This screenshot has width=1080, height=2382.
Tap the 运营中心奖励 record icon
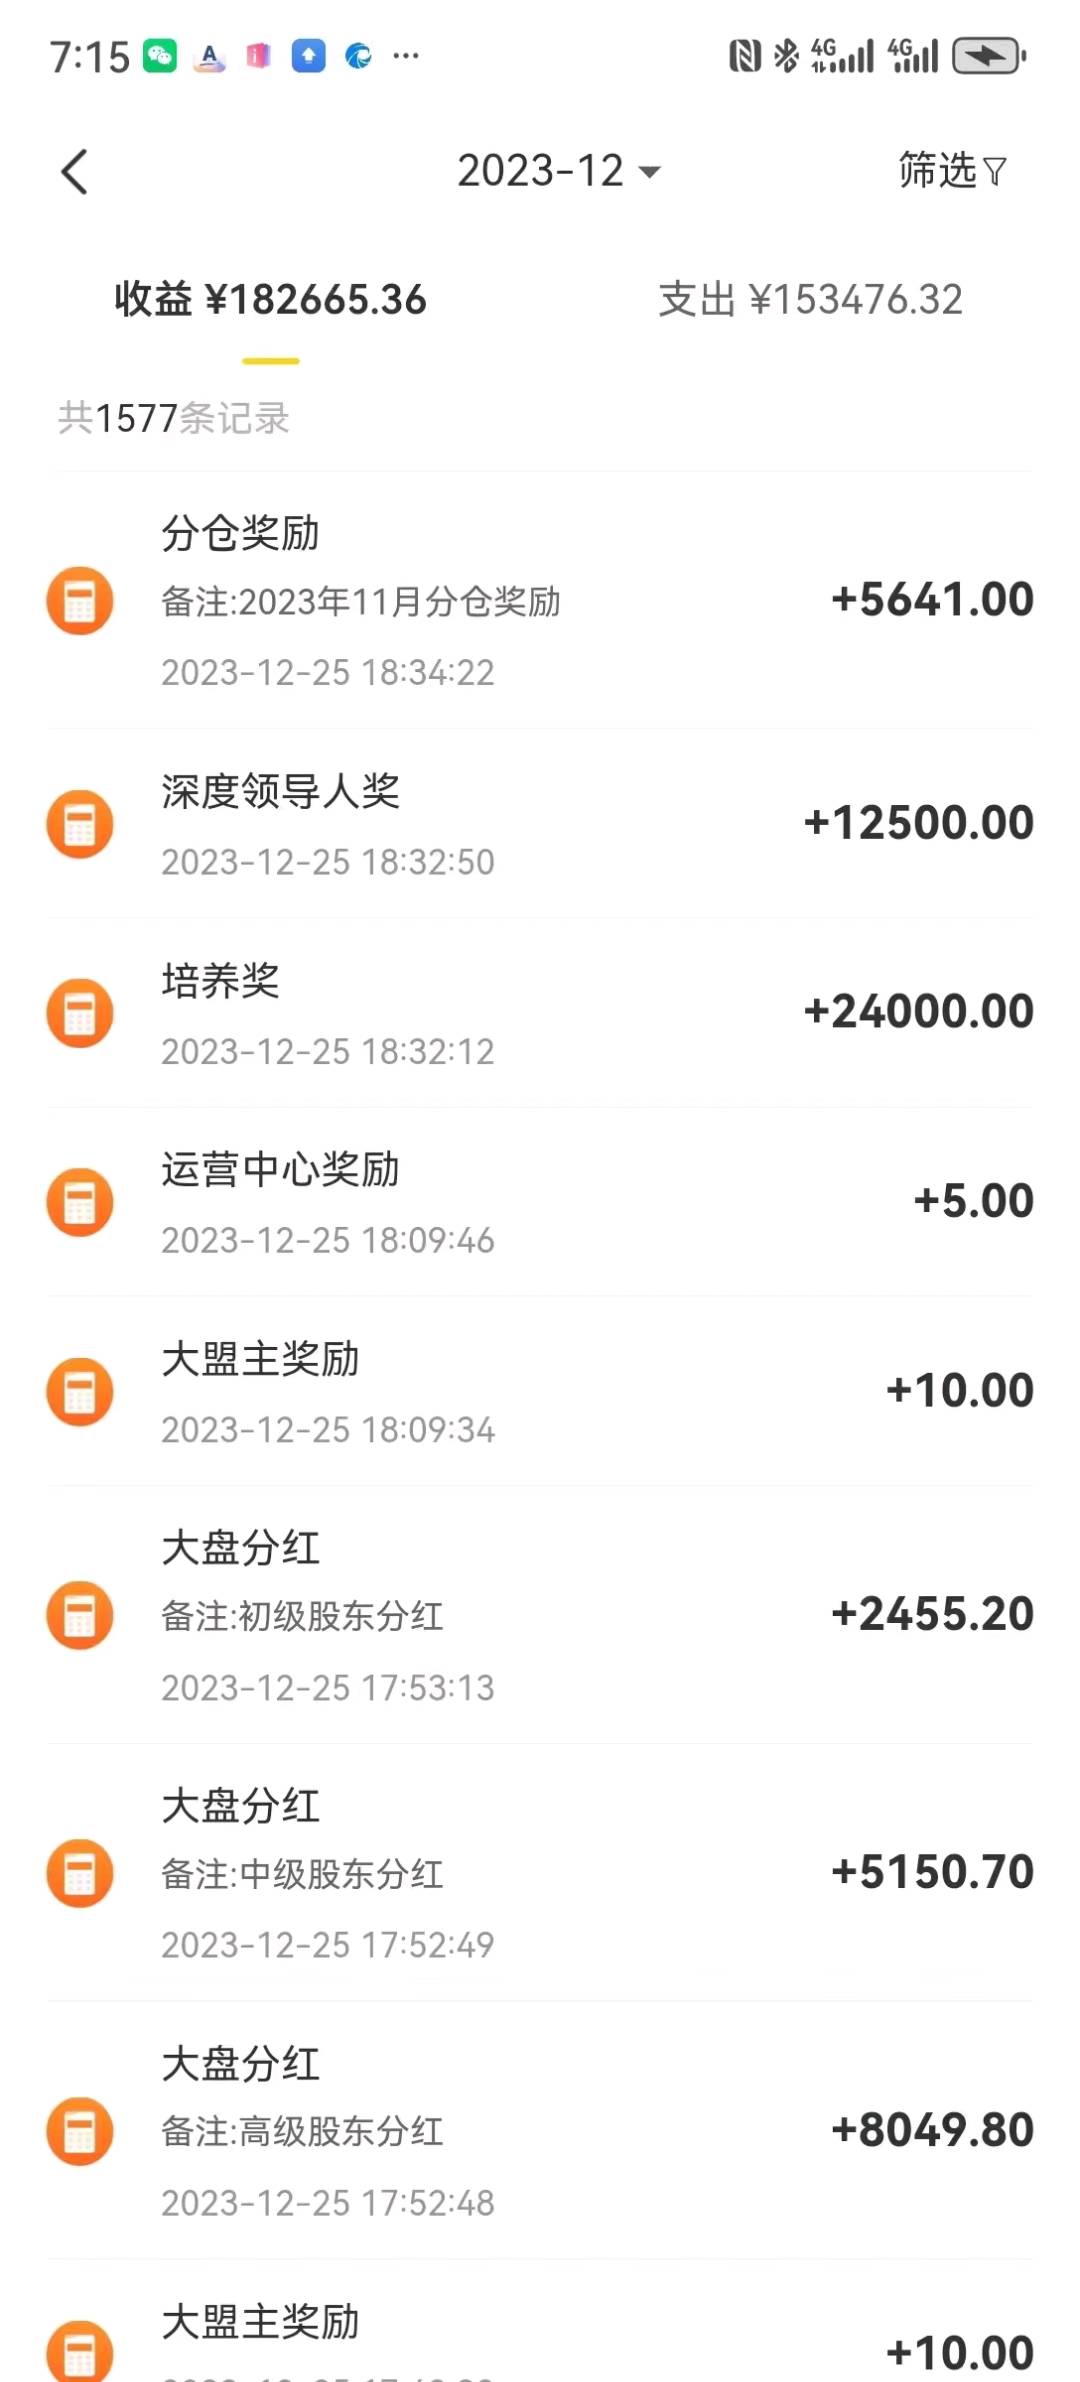(80, 1202)
